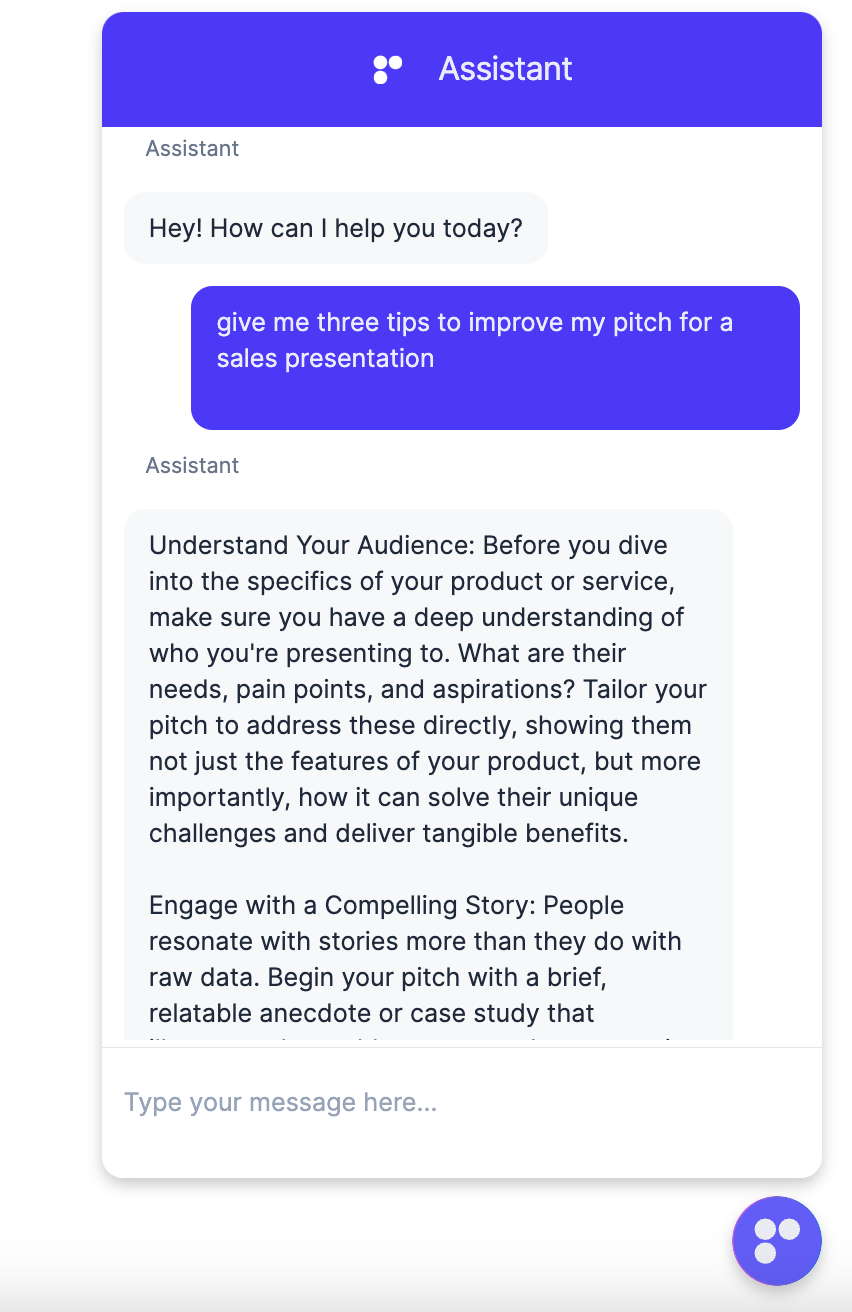Click the Assistant label above the greeting message
The image size is (852, 1312).
(x=192, y=148)
